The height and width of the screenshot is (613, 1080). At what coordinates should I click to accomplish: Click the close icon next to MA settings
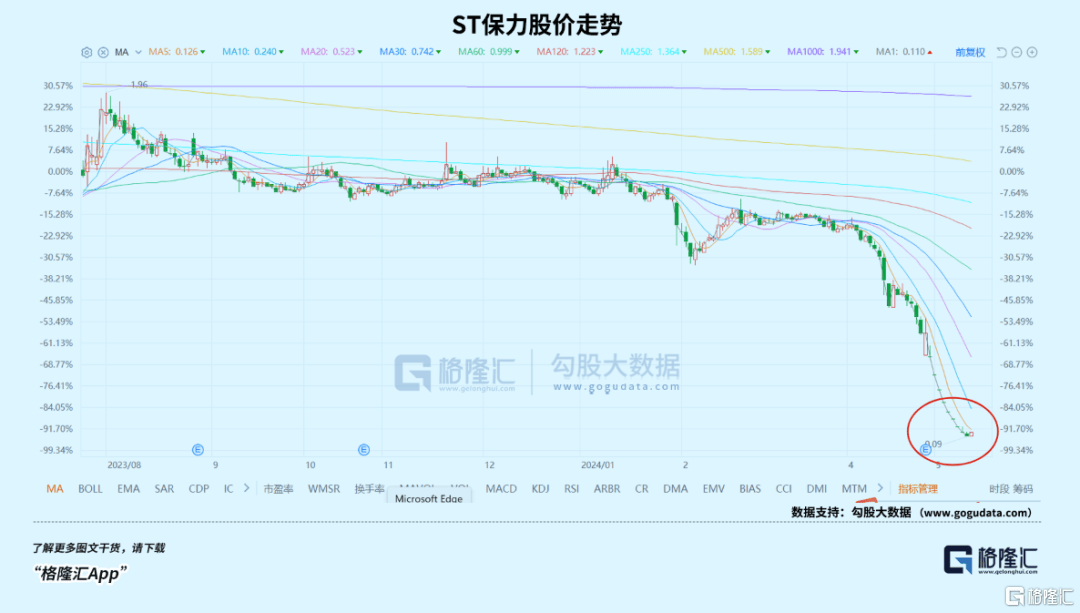click(x=103, y=52)
